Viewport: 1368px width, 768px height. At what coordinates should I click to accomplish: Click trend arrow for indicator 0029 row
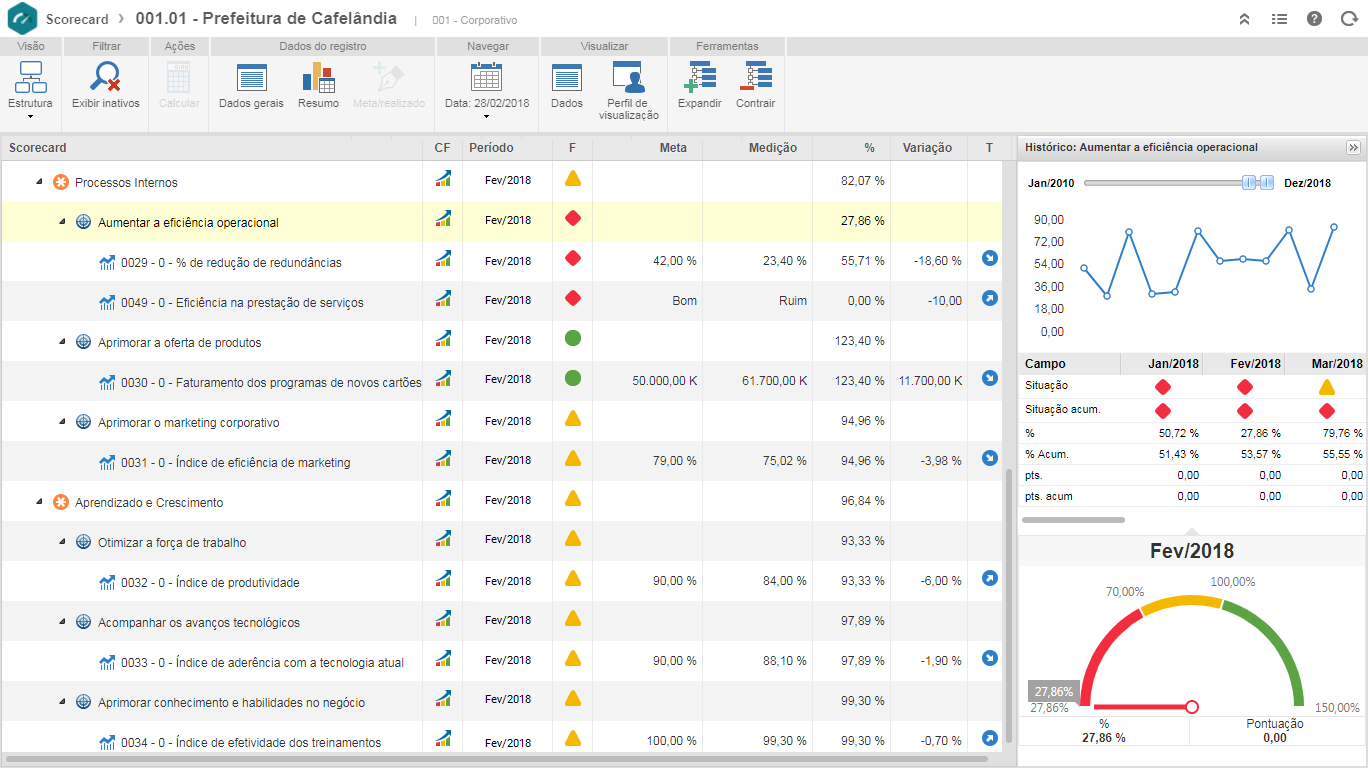(x=989, y=259)
